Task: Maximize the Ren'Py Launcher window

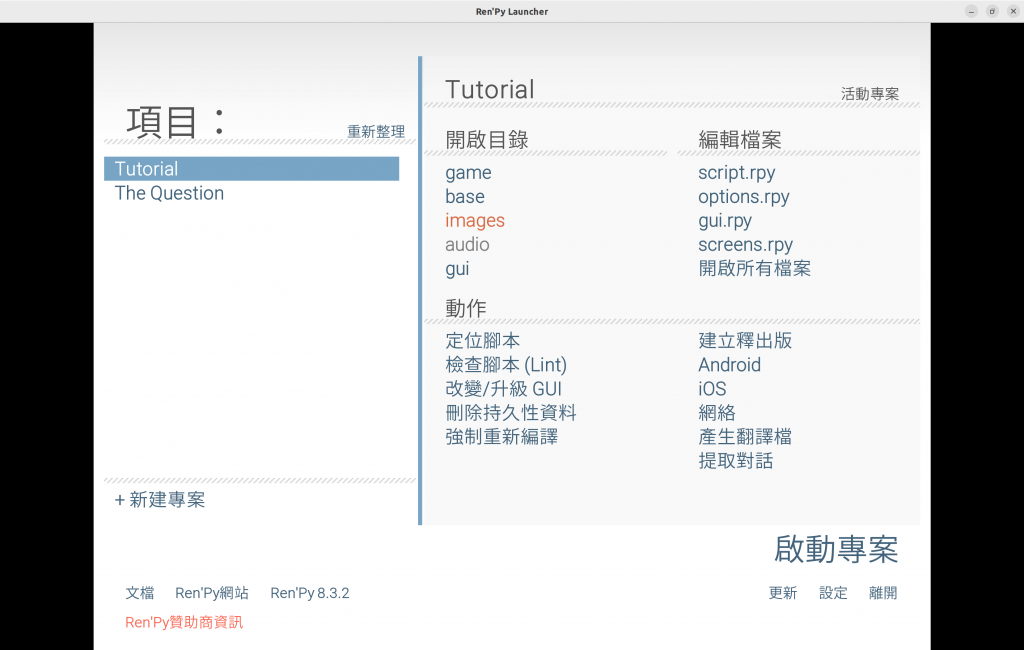Action: (992, 11)
